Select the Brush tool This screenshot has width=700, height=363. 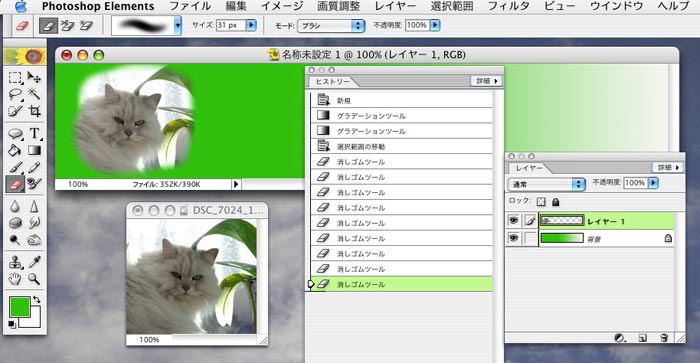click(x=15, y=167)
